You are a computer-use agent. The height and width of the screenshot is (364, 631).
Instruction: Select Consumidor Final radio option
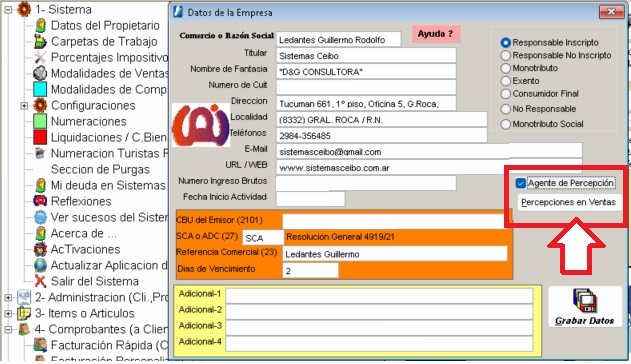505,94
